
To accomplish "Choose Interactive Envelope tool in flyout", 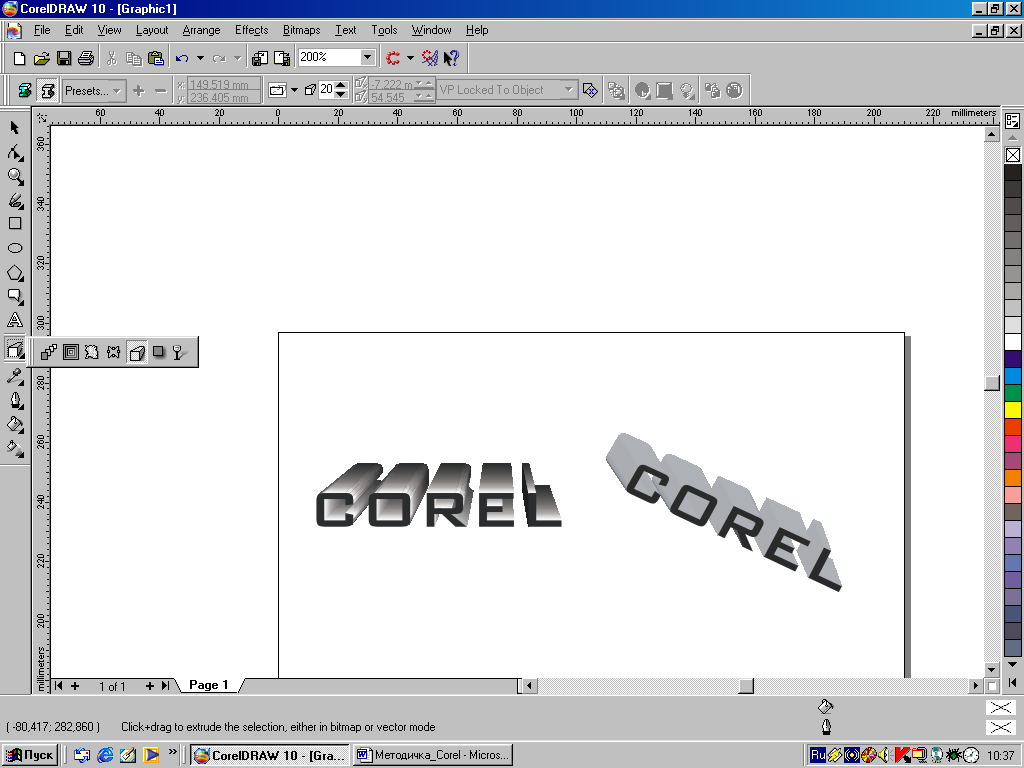I will 114,353.
